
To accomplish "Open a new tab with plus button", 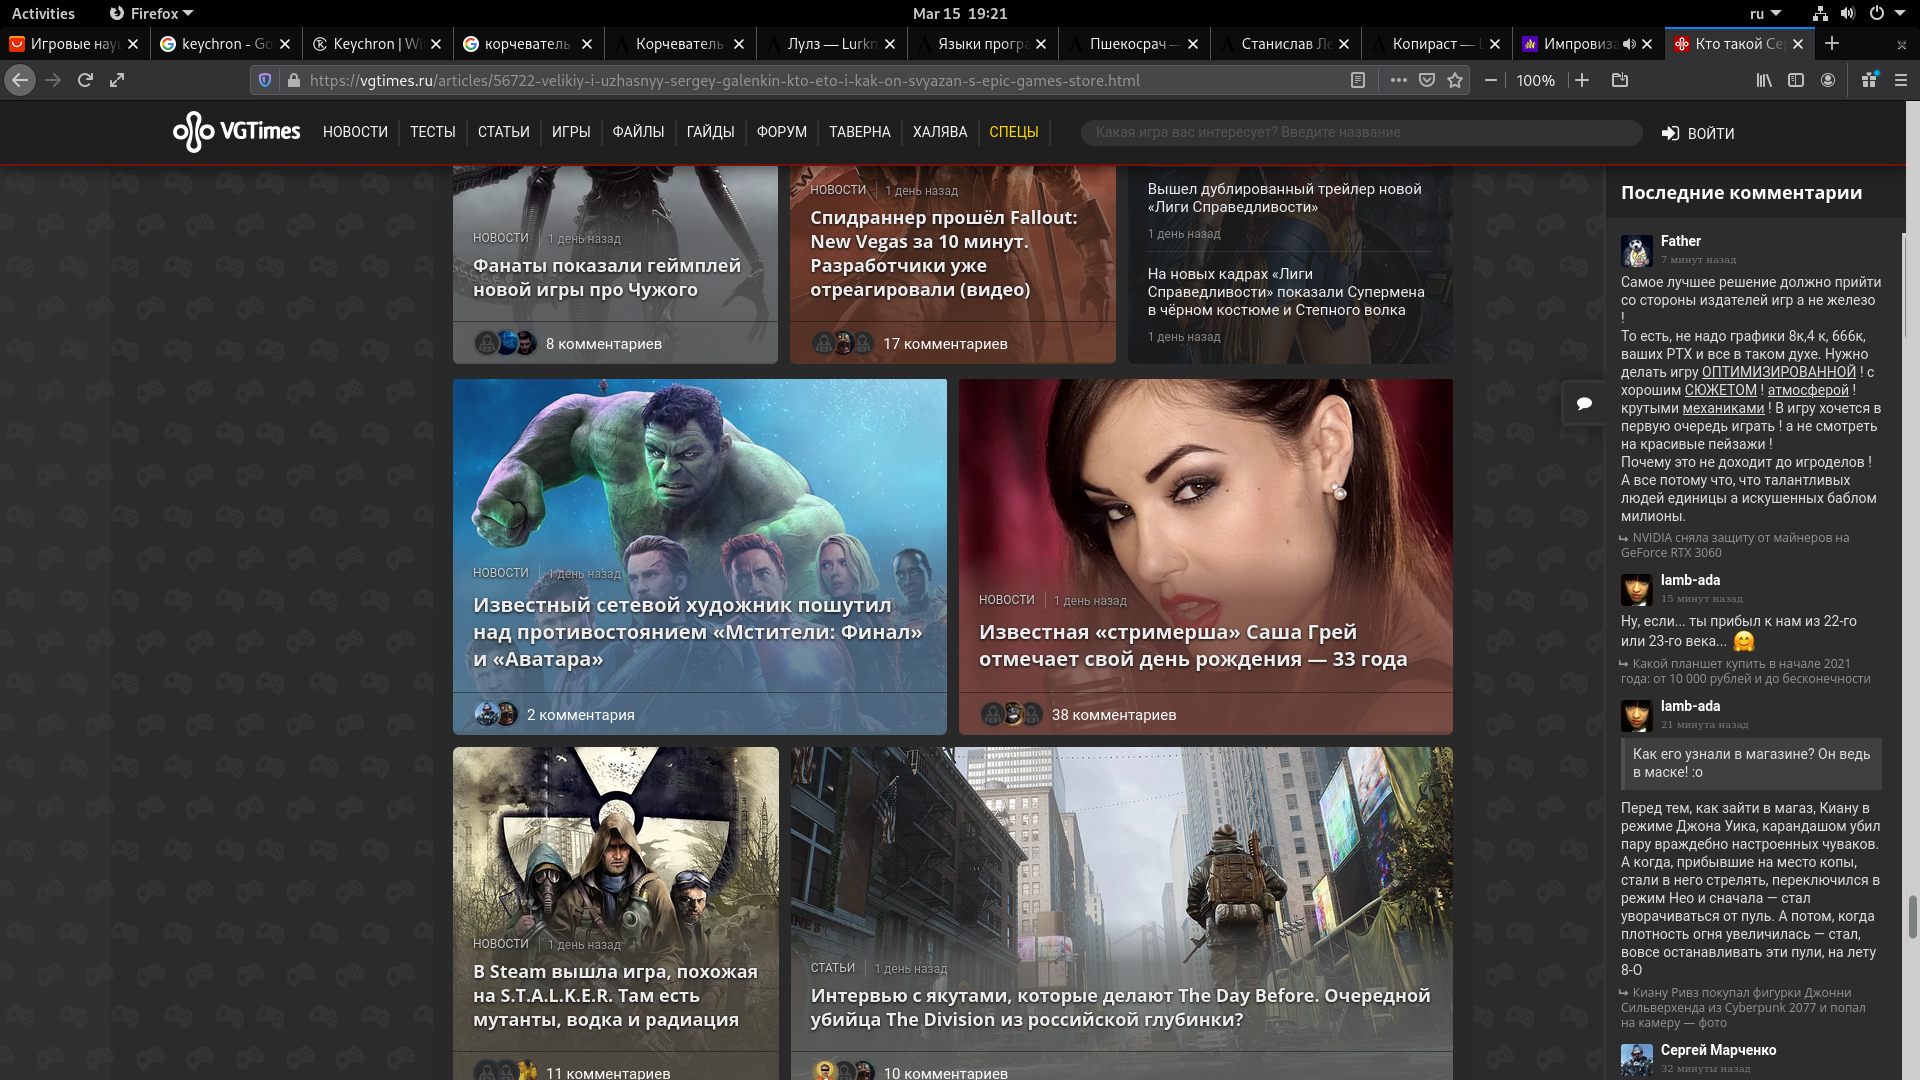I will pyautogui.click(x=1832, y=43).
